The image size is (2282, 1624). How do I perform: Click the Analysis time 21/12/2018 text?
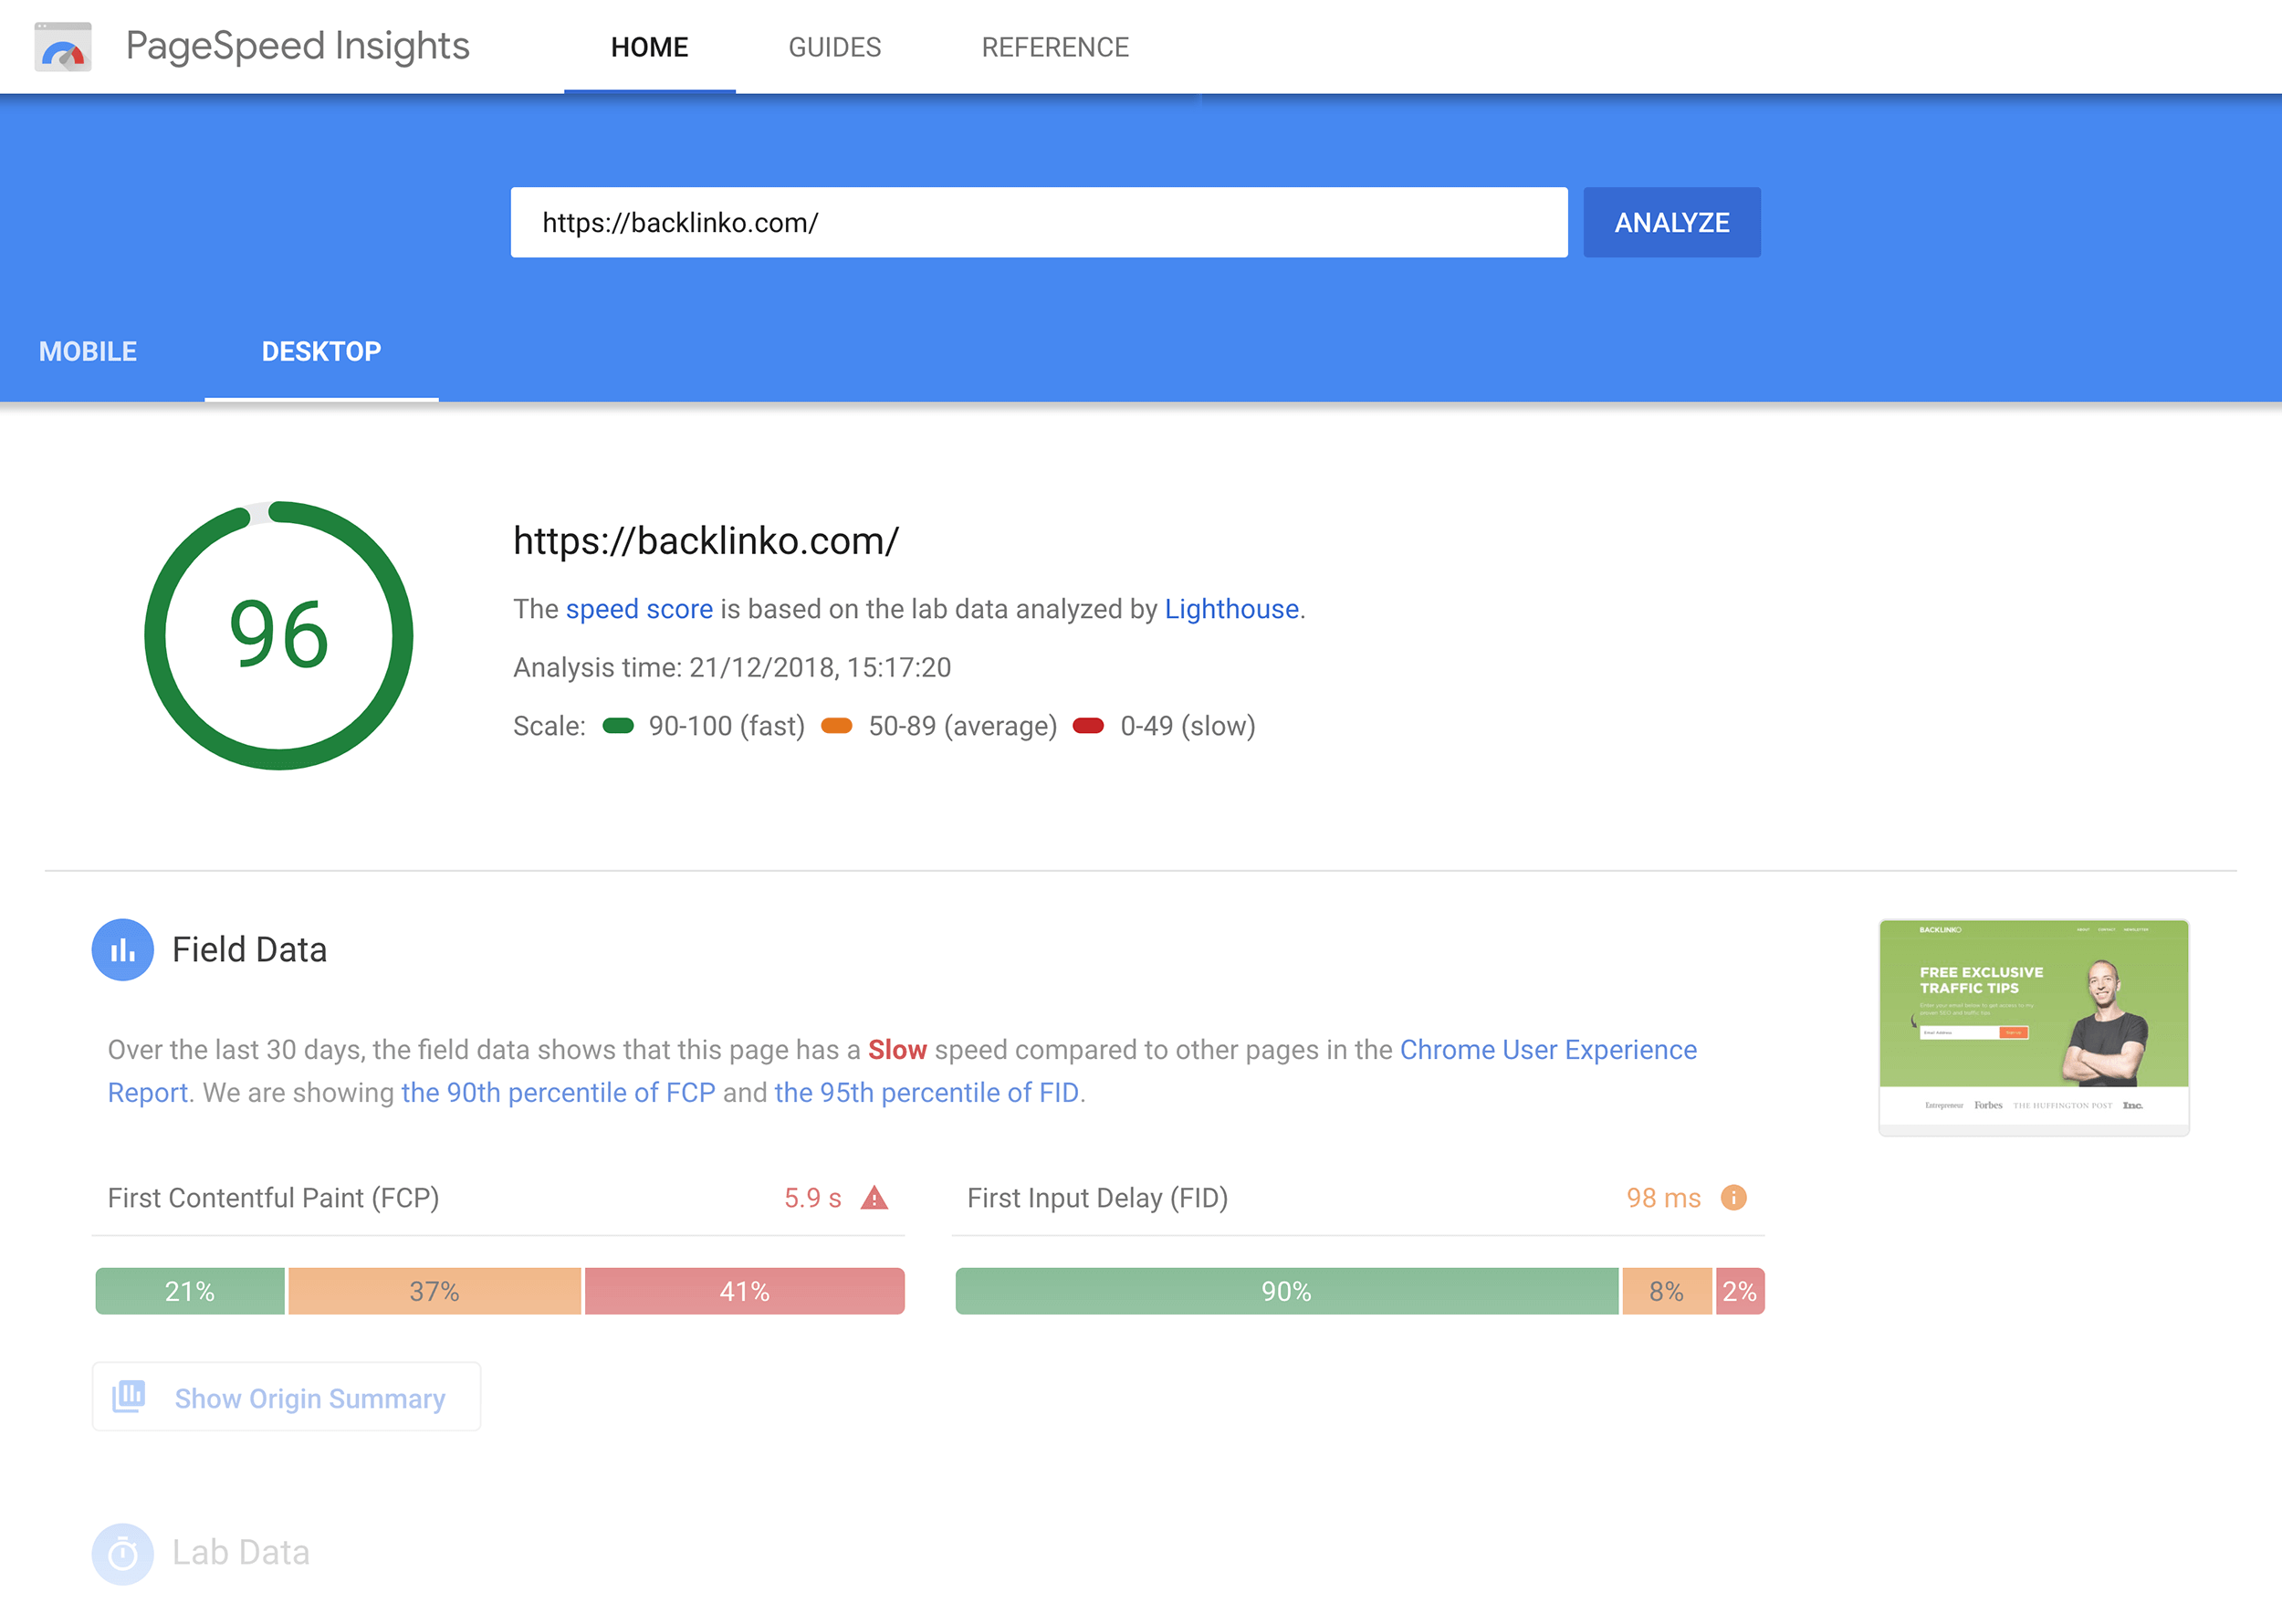732,667
